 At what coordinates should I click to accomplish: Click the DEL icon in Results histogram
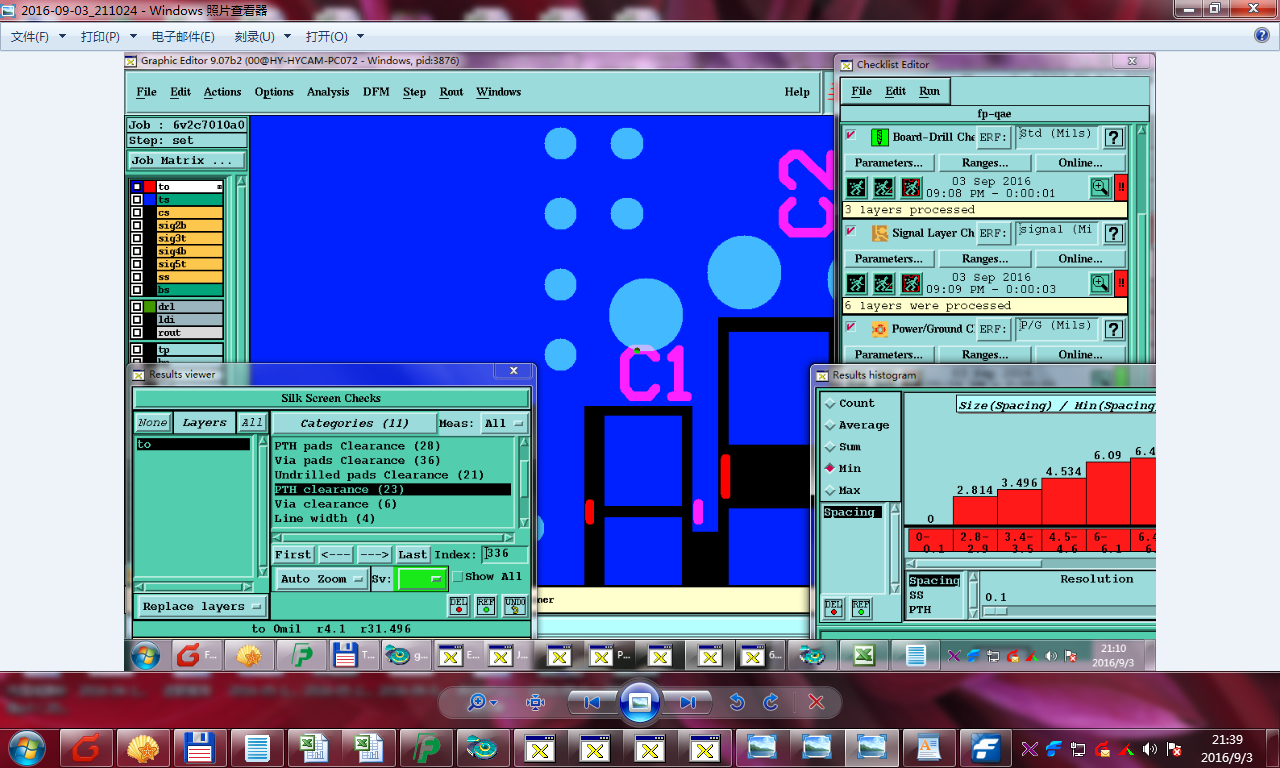pos(833,607)
